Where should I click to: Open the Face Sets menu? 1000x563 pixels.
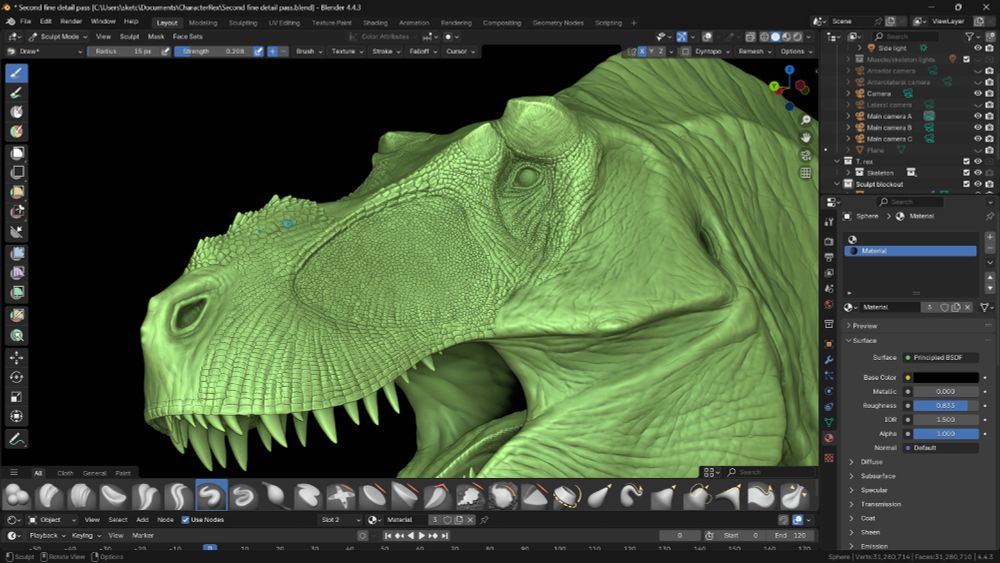(x=188, y=37)
